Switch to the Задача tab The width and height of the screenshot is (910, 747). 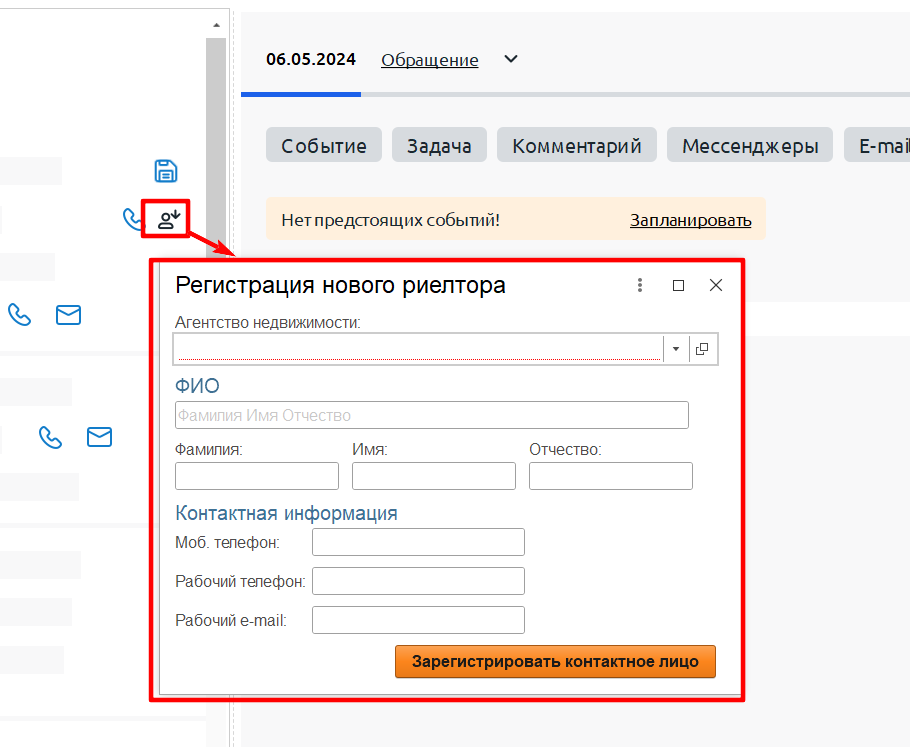coord(439,146)
